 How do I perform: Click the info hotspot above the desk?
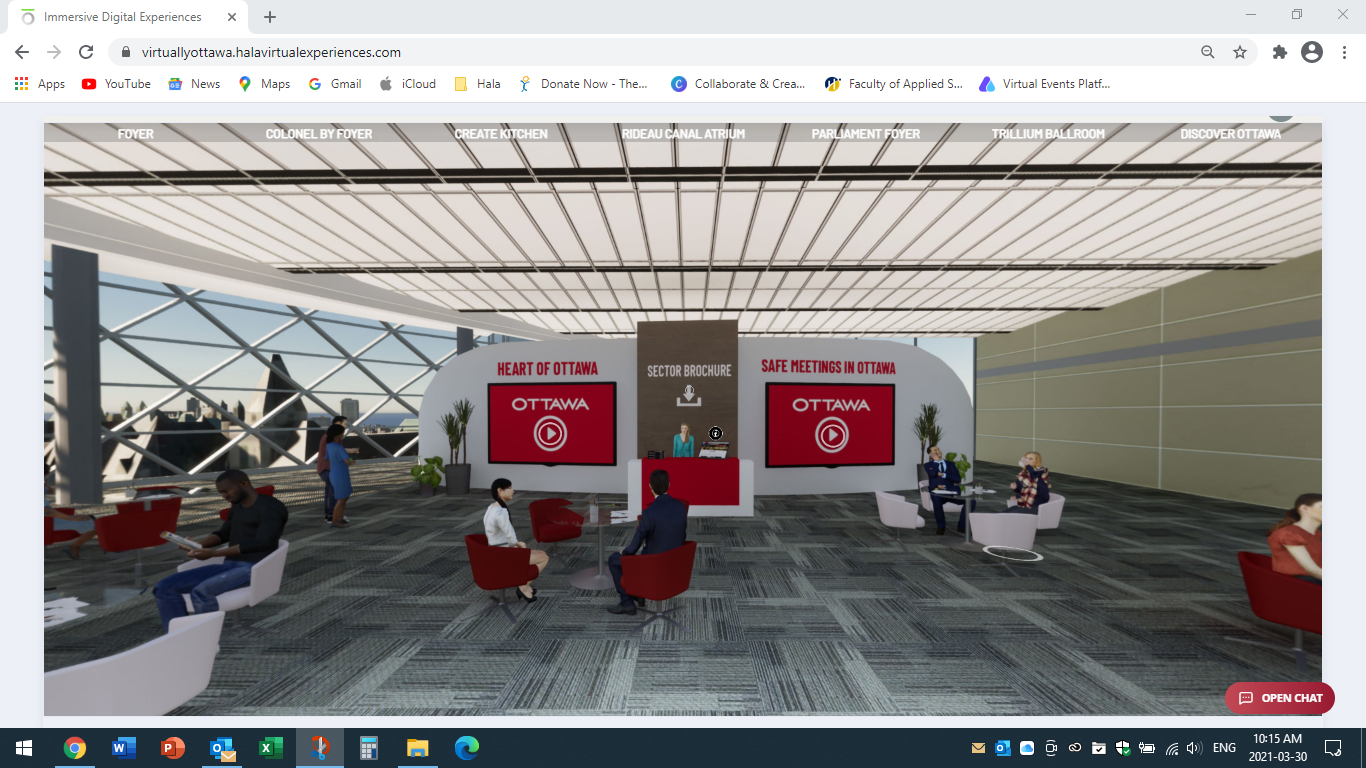point(716,433)
